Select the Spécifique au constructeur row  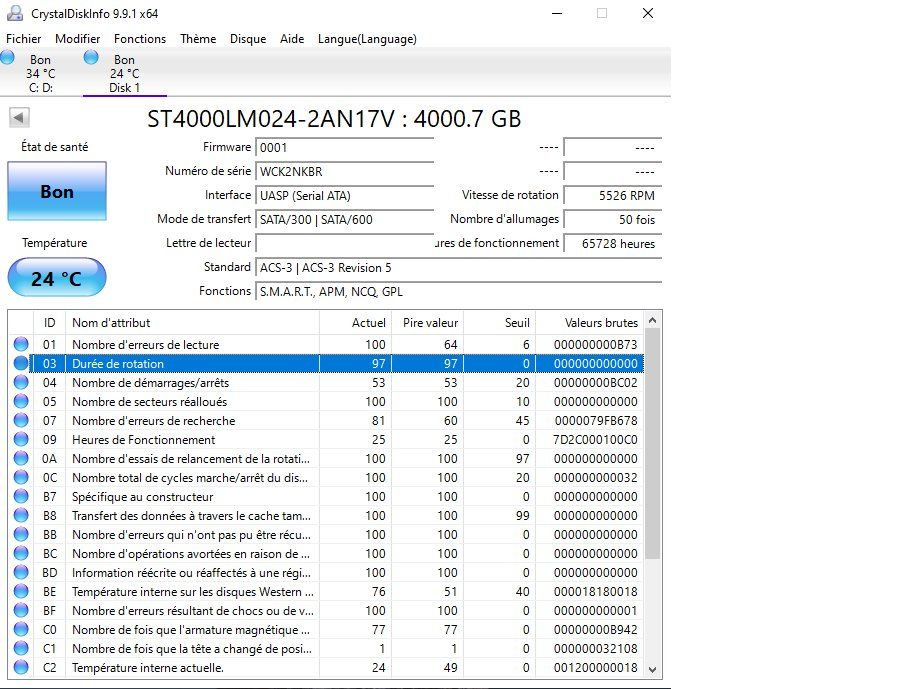(x=328, y=496)
